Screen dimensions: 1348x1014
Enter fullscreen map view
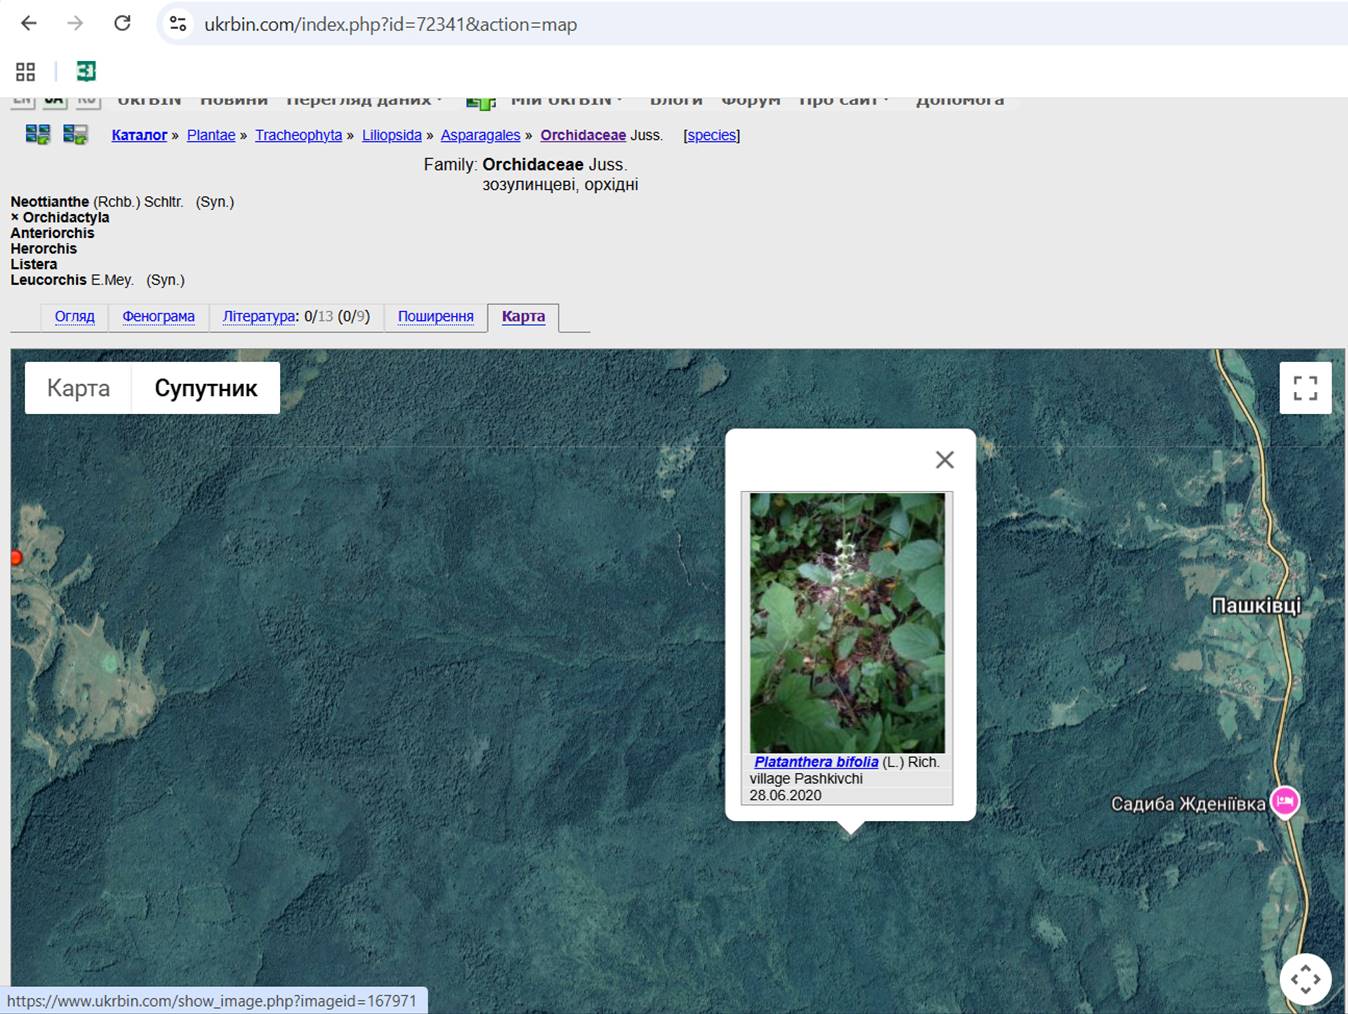(1305, 388)
